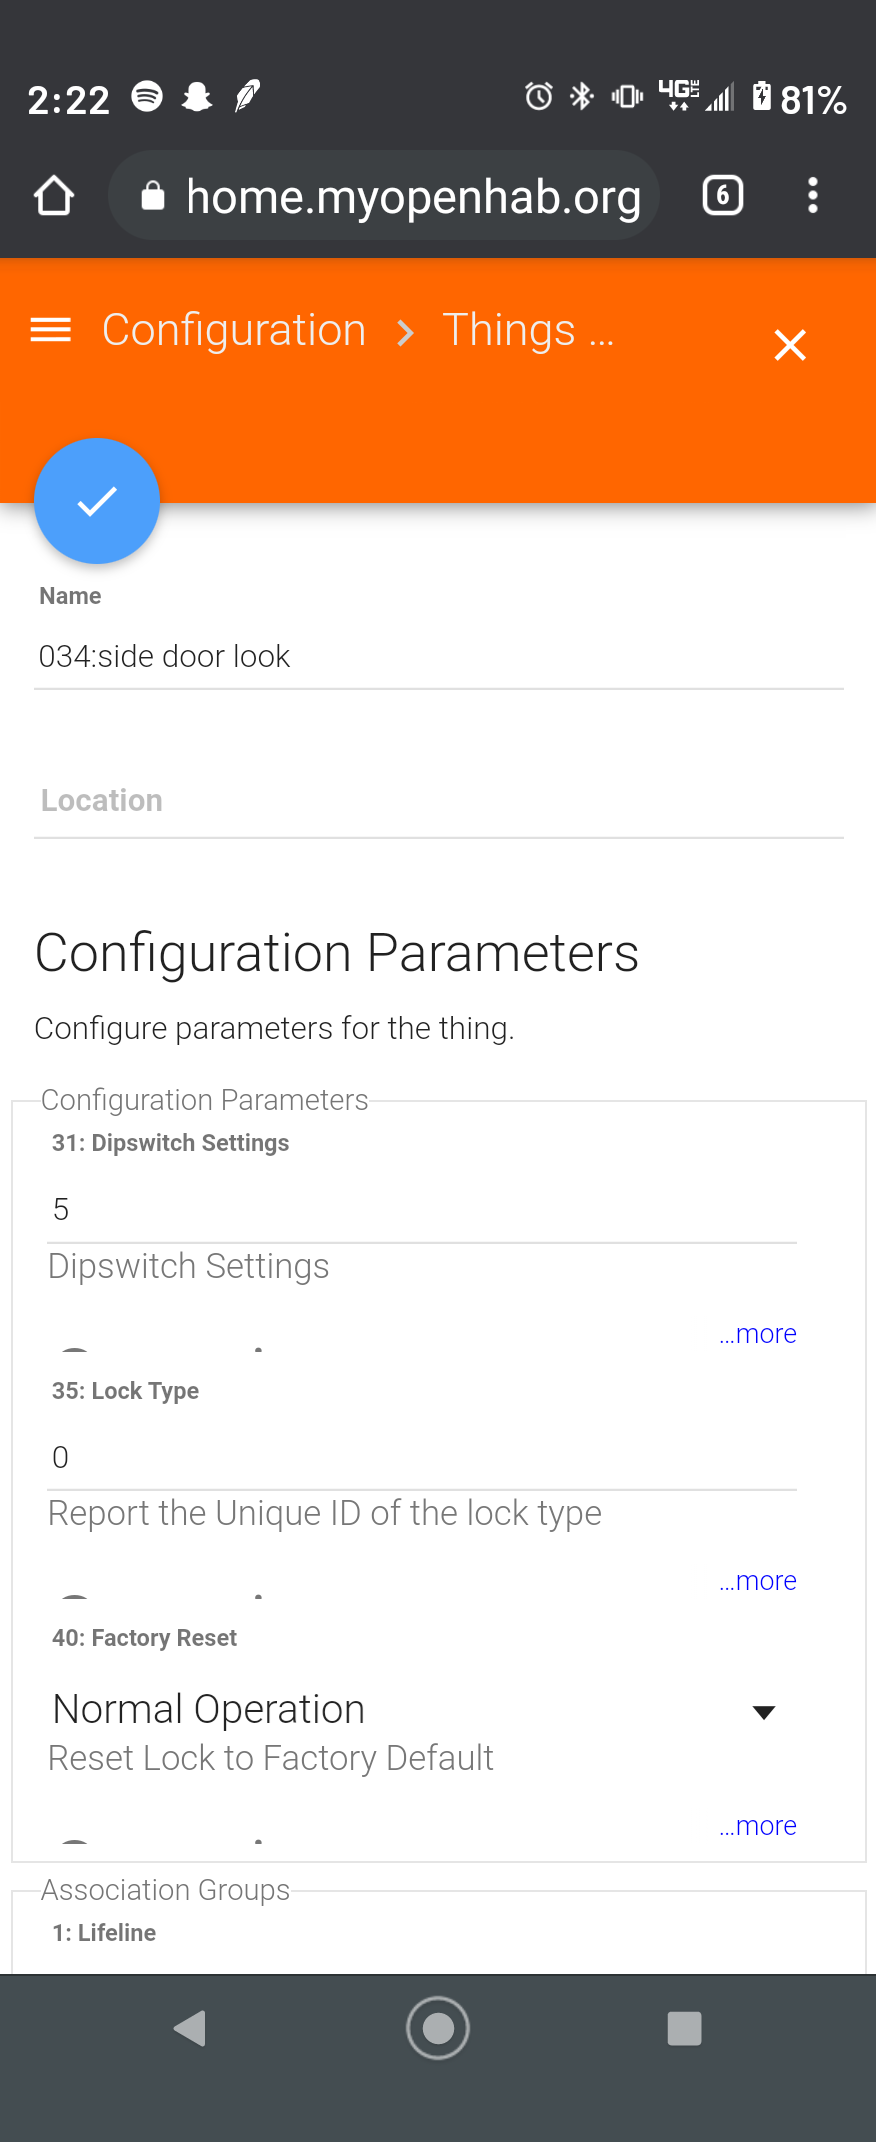876x2142 pixels.
Task: Go to browser home page icon
Action: click(54, 196)
